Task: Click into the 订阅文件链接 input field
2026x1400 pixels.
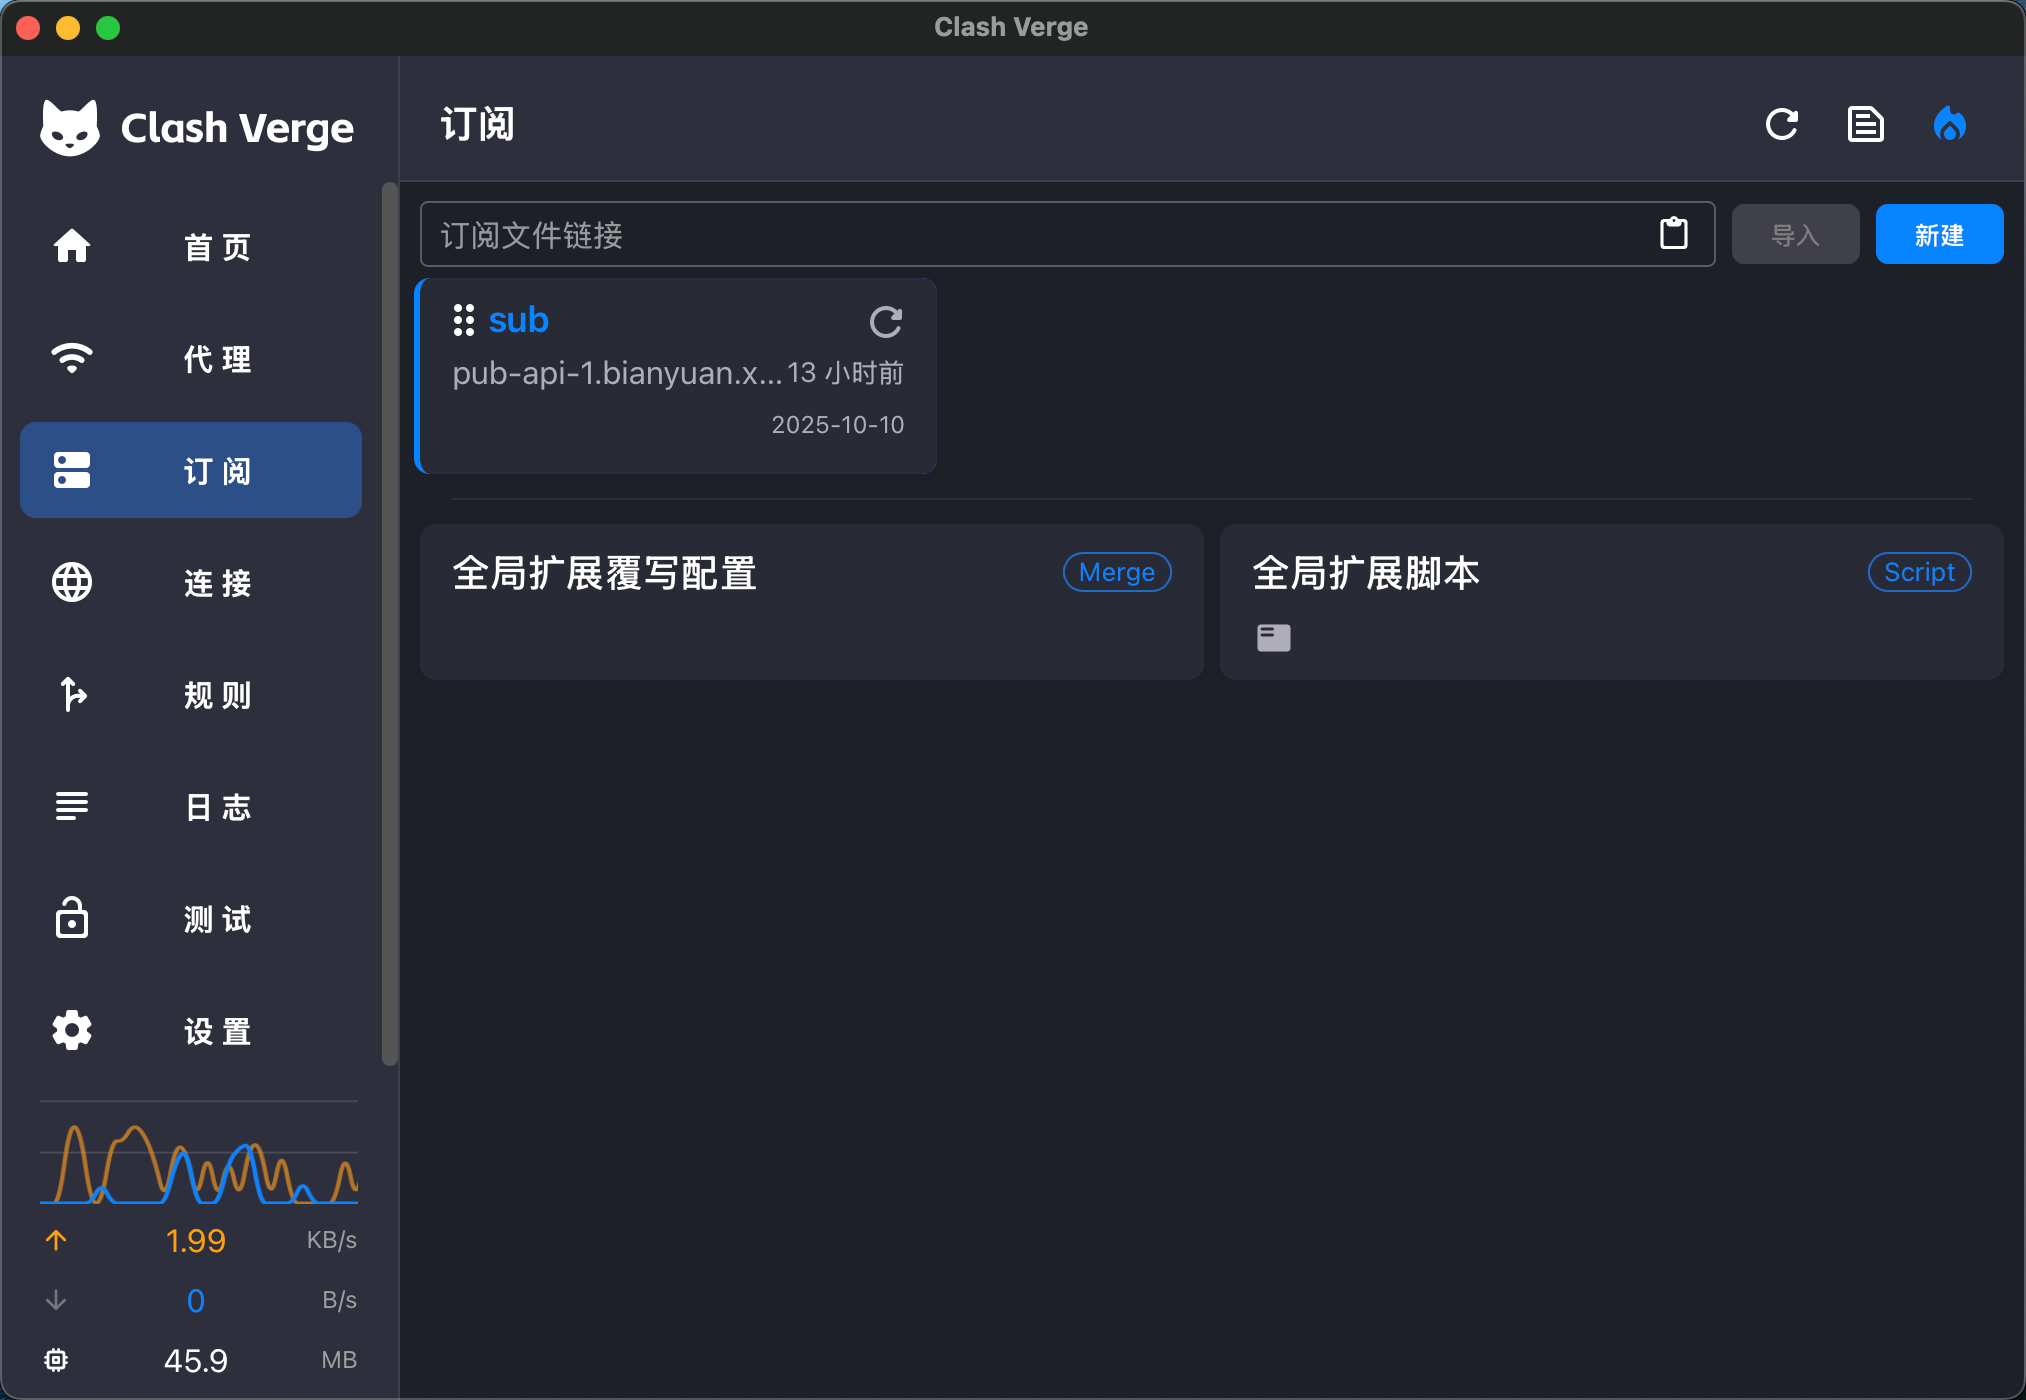Action: (1030, 235)
